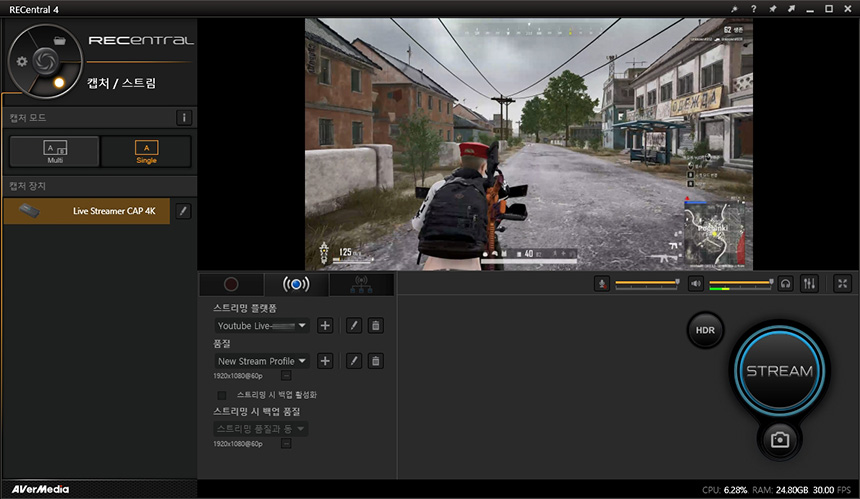Adjust speaker volume slider
This screenshot has width=860, height=499.
741,283
